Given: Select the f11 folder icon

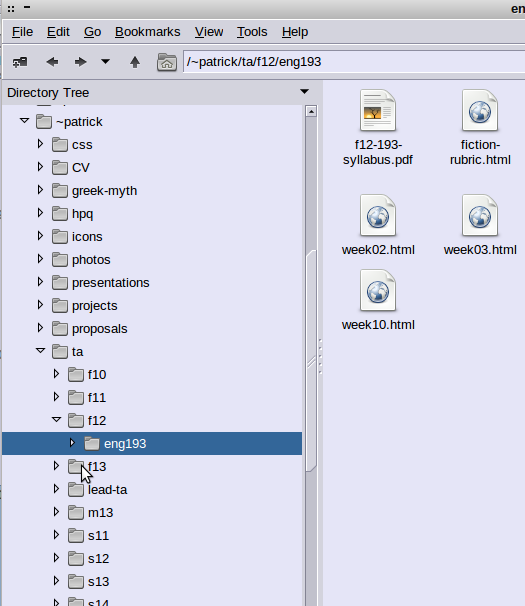Looking at the screenshot, I should [76, 397].
